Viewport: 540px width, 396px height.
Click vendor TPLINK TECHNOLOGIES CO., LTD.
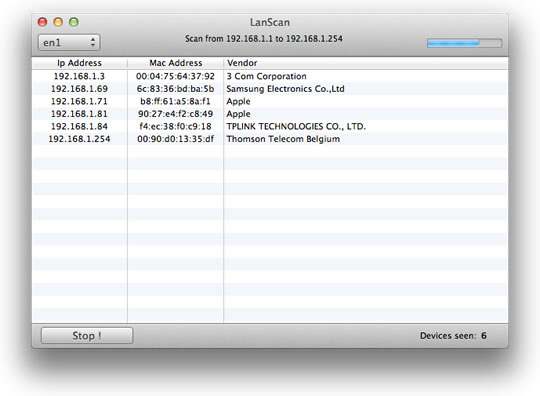[296, 126]
